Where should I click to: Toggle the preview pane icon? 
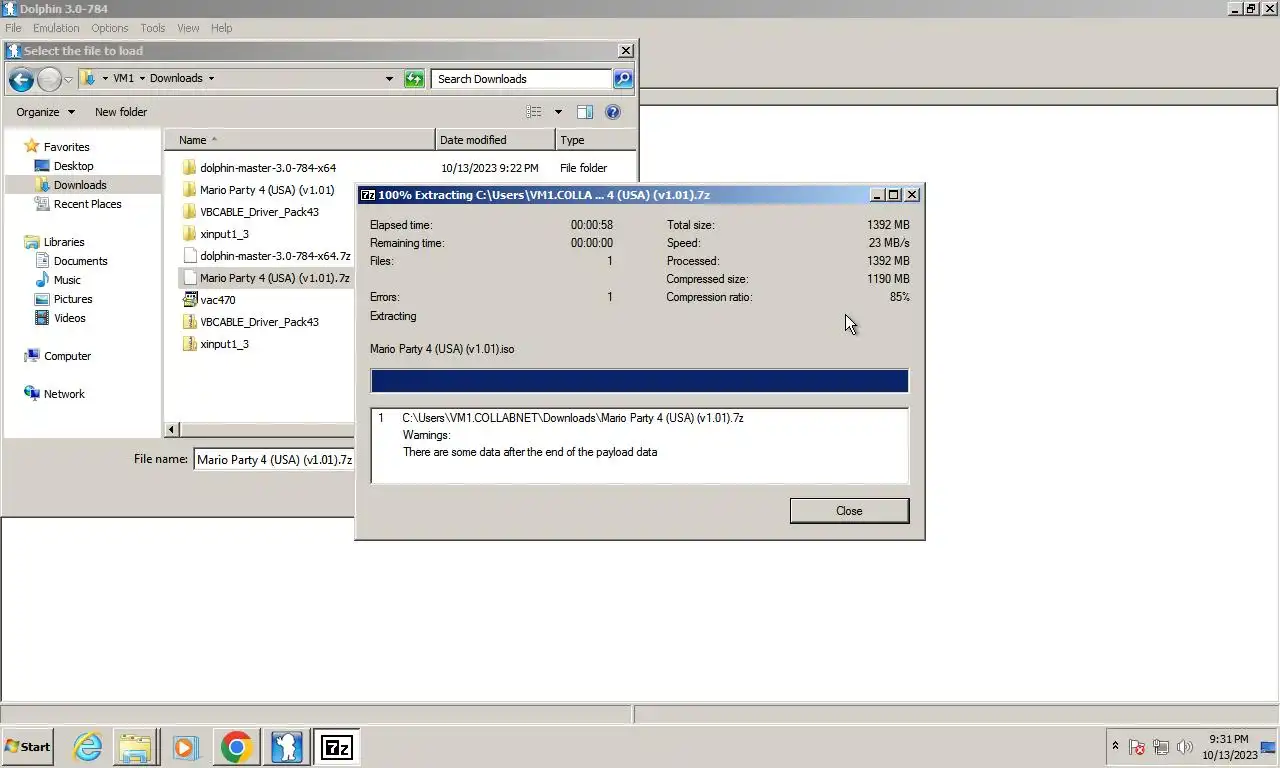coord(585,112)
